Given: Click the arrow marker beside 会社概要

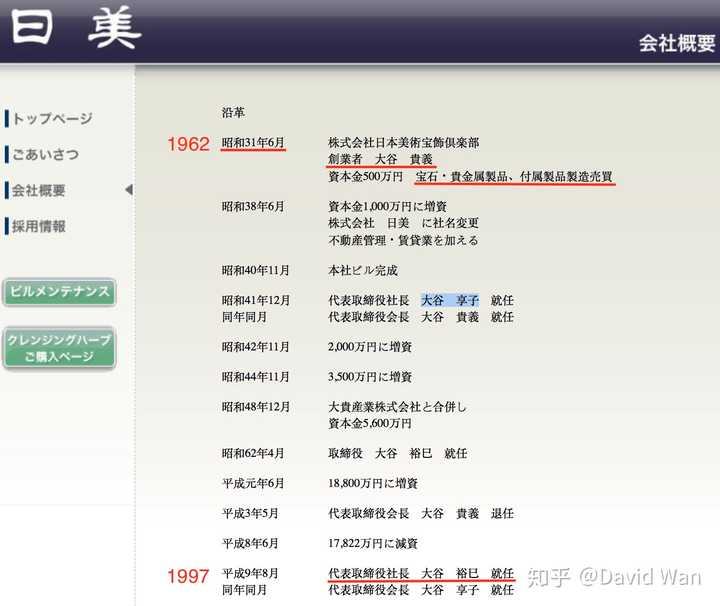Looking at the screenshot, I should [129, 190].
